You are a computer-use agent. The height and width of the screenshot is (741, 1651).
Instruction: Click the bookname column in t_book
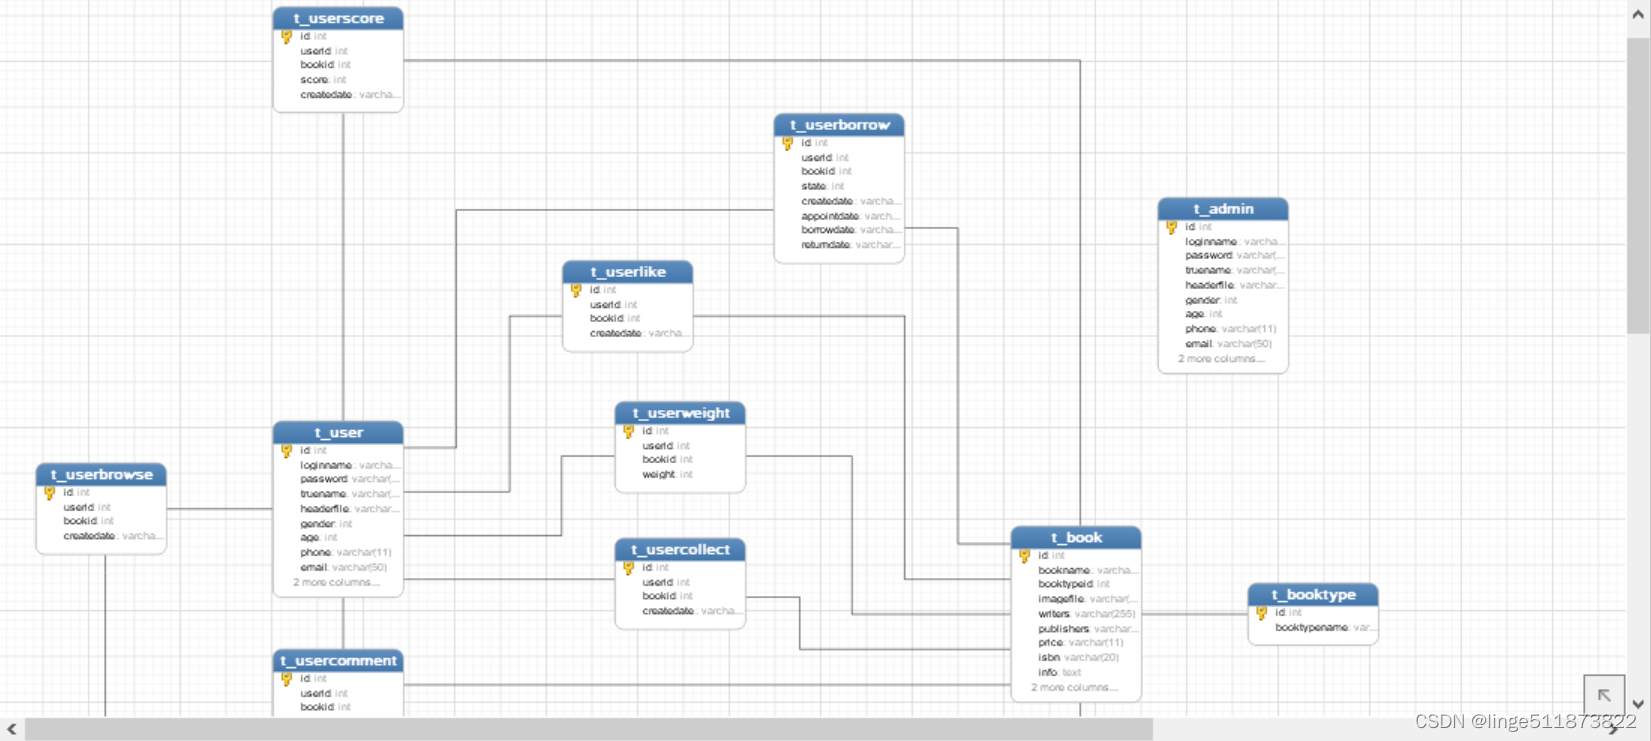pos(1087,570)
